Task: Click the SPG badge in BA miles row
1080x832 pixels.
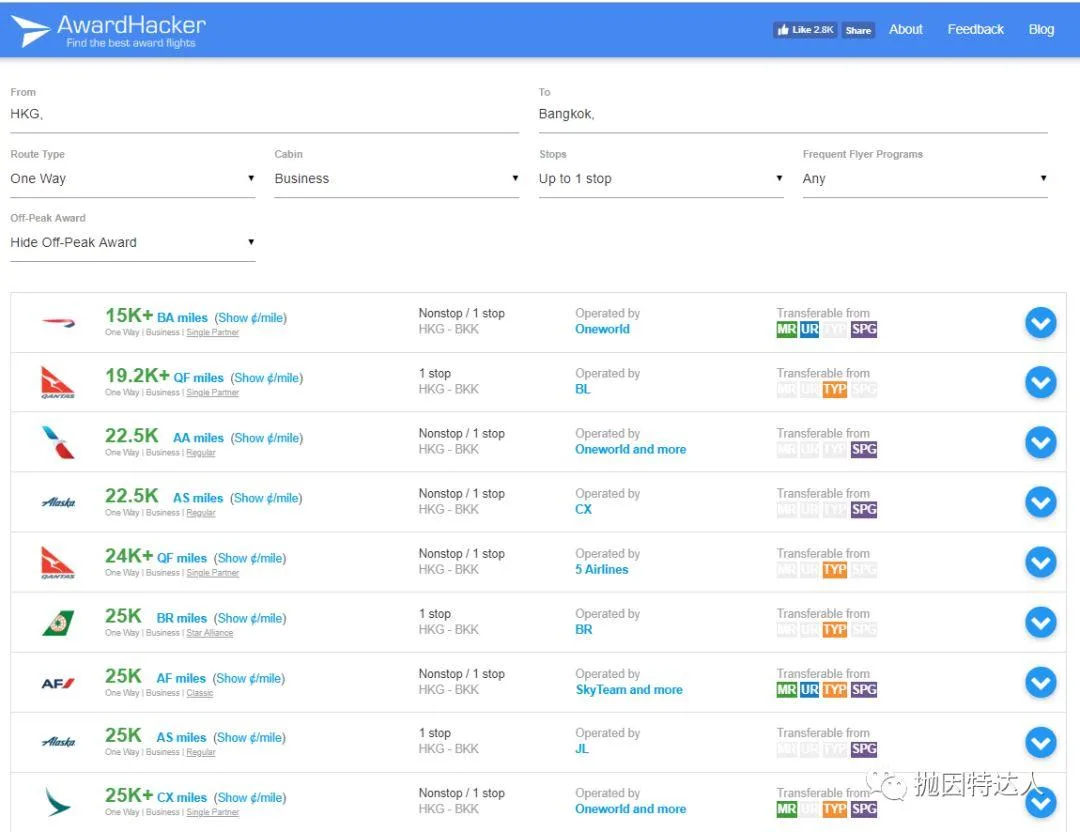Action: [x=864, y=329]
